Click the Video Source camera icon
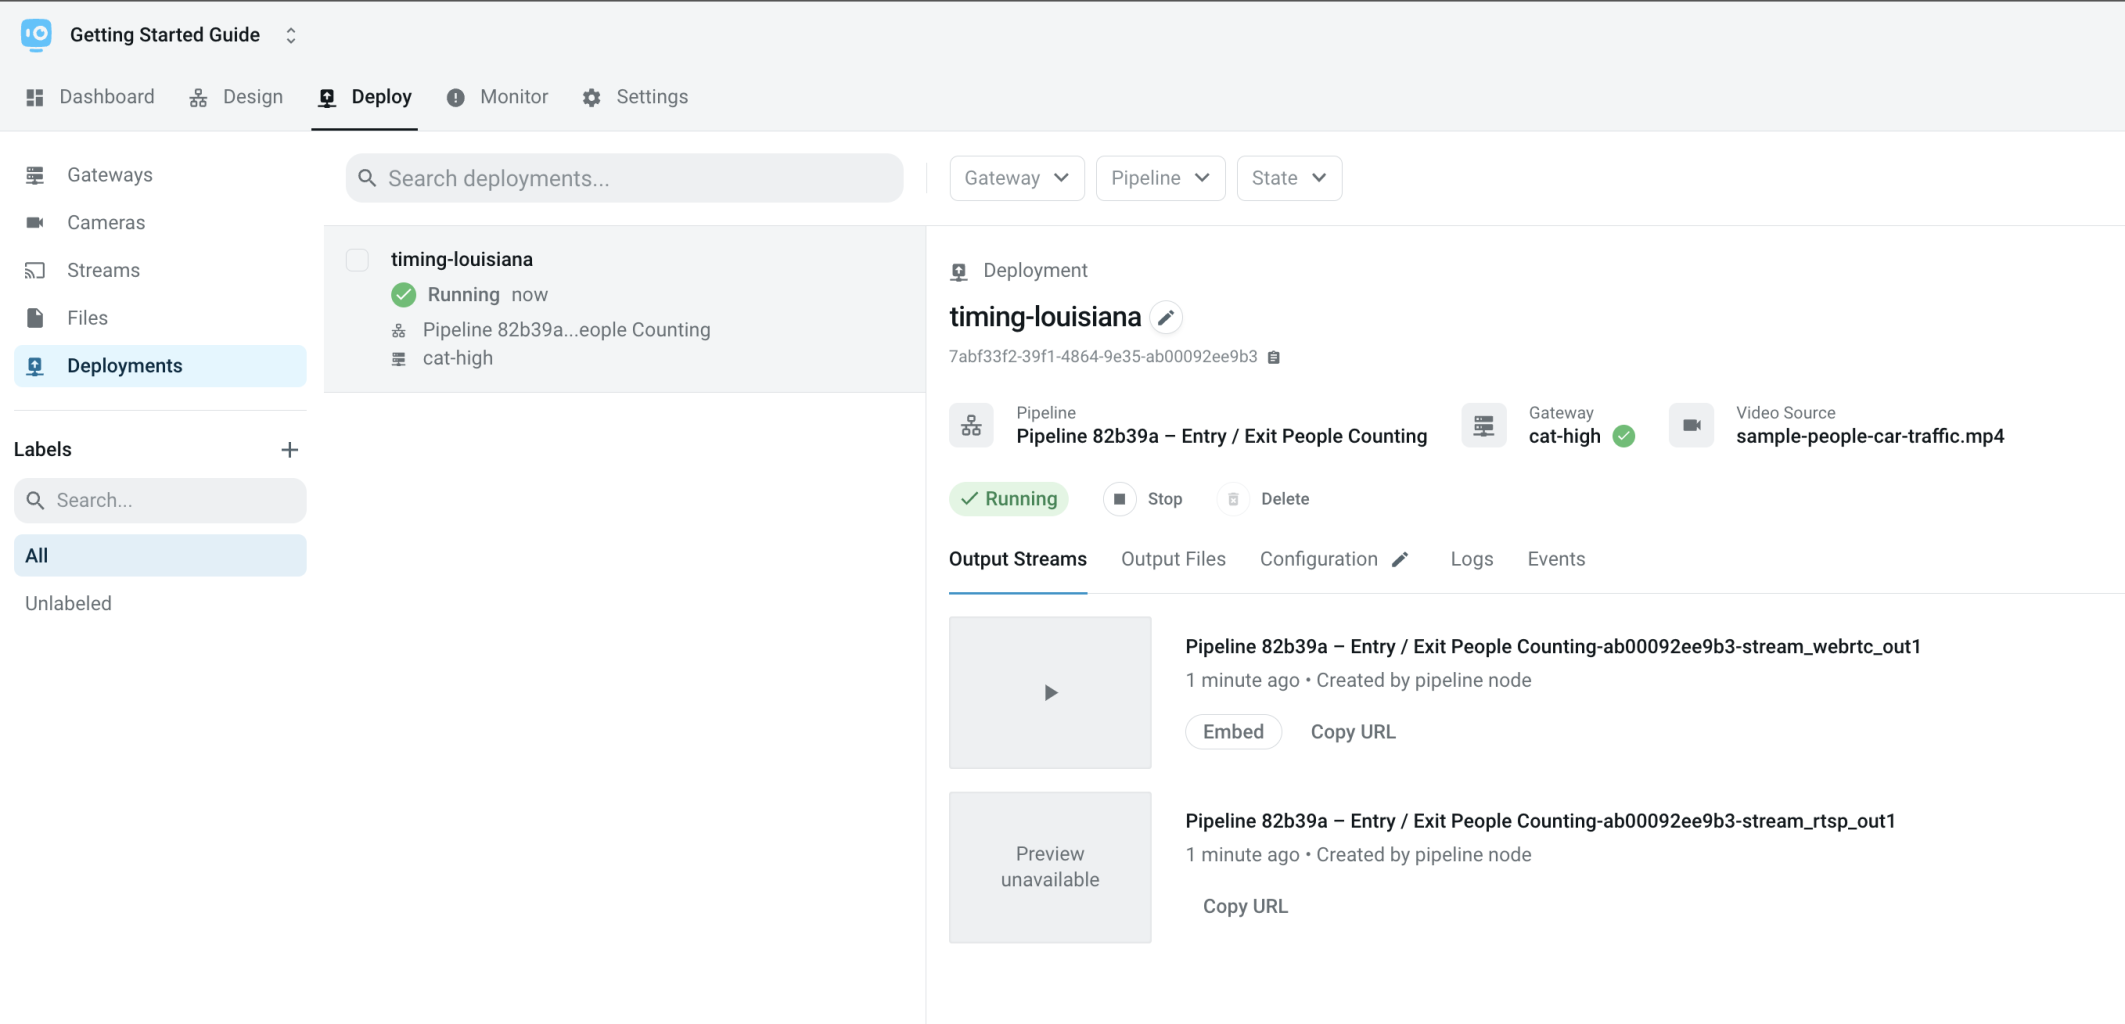 (x=1691, y=425)
